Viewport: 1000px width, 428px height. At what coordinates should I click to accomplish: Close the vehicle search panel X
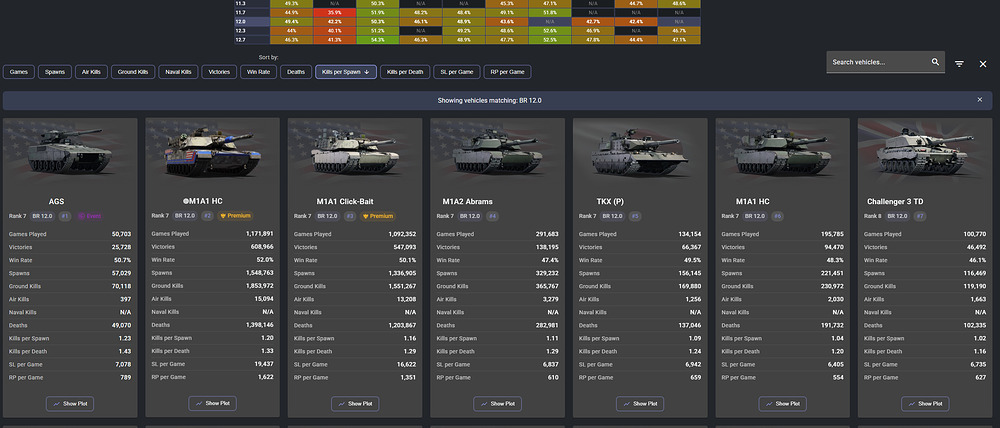click(x=983, y=64)
